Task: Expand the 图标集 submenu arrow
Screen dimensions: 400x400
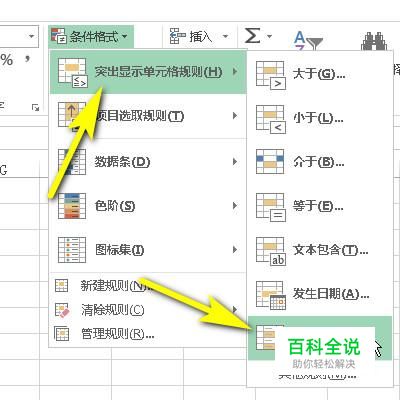Action: click(235, 250)
